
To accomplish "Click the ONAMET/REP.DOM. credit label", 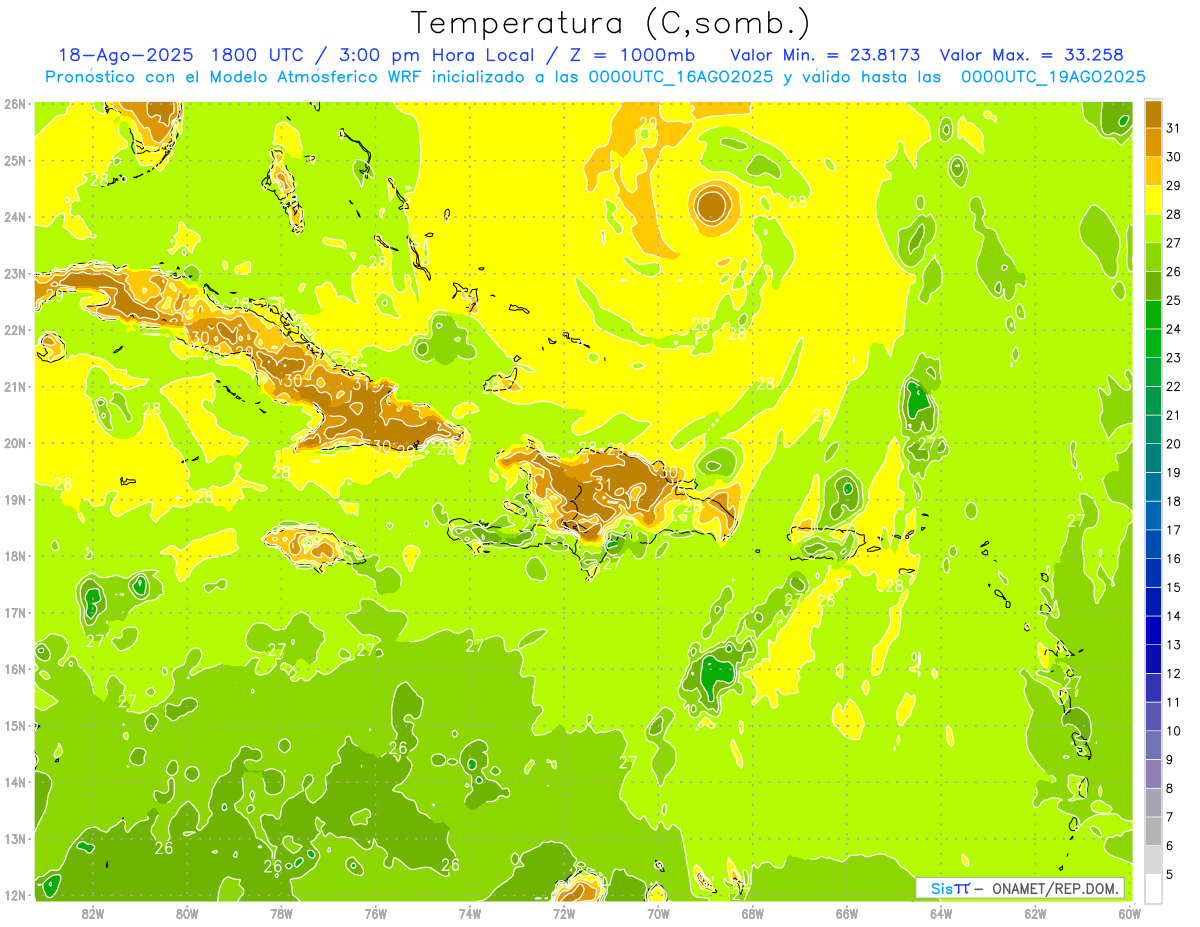I will click(x=1056, y=888).
